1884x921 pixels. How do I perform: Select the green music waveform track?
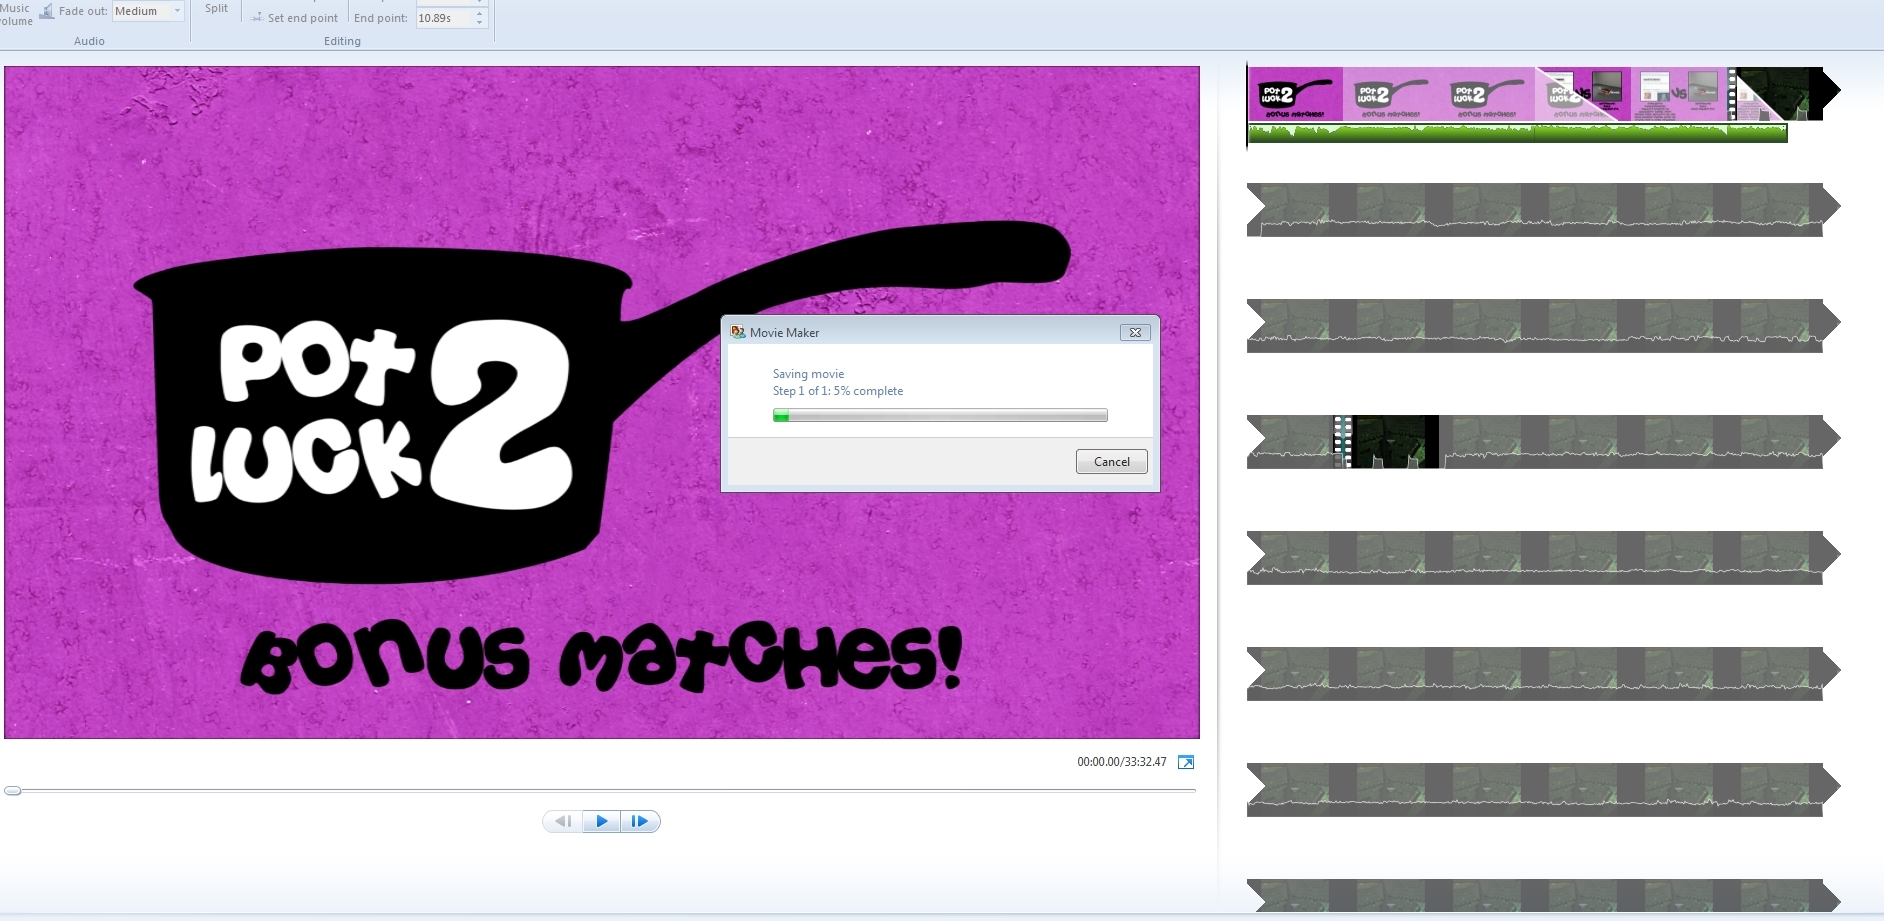click(1517, 133)
